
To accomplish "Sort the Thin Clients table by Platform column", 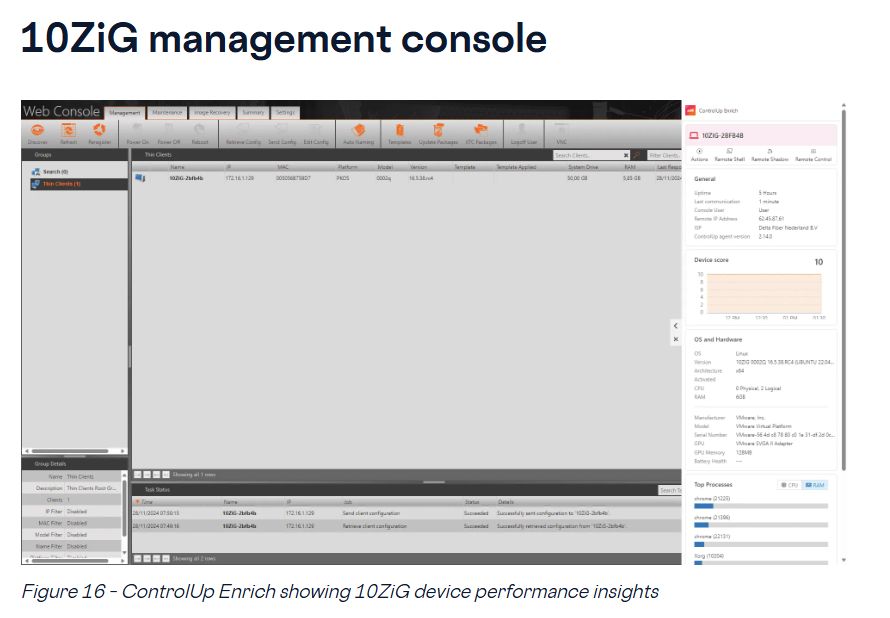I will pos(347,167).
